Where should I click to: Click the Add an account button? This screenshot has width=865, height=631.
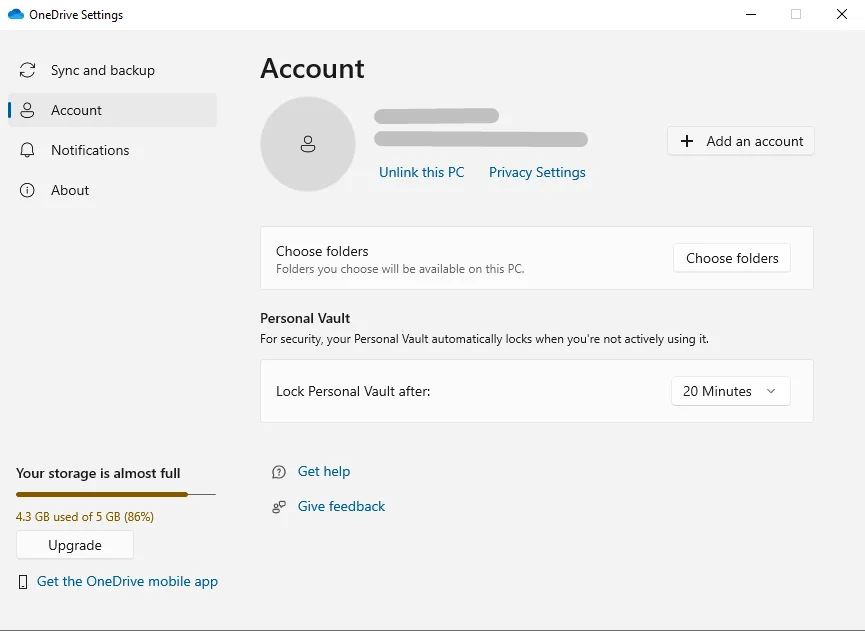[x=741, y=141]
